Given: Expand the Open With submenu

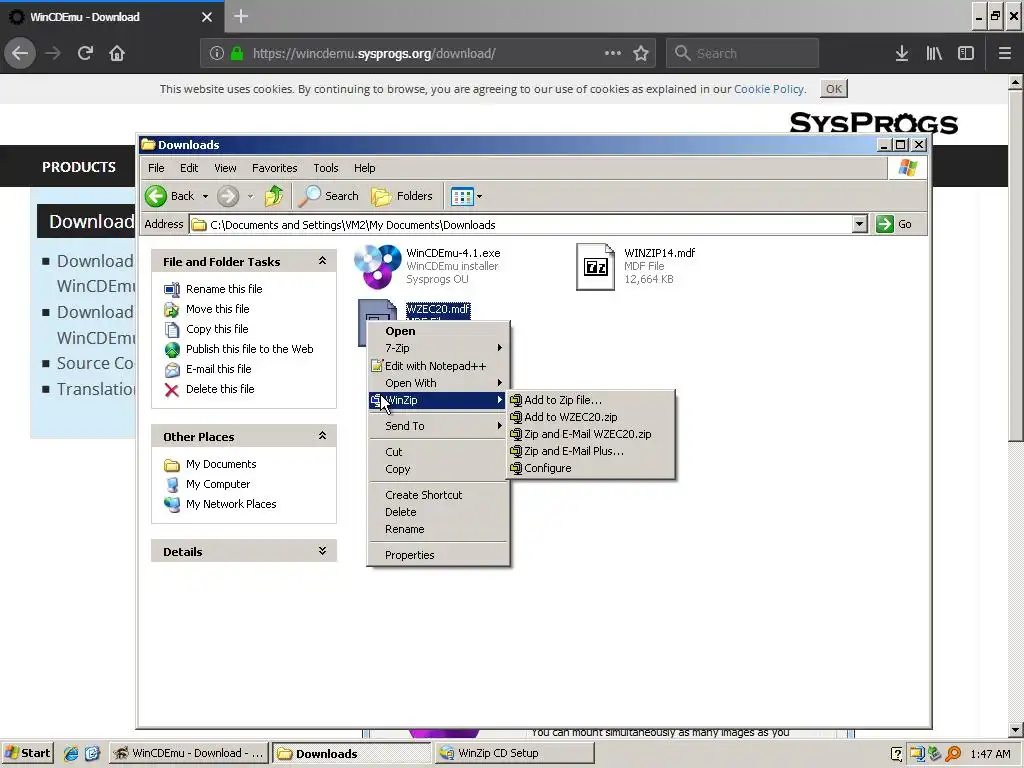Looking at the screenshot, I should coord(438,383).
